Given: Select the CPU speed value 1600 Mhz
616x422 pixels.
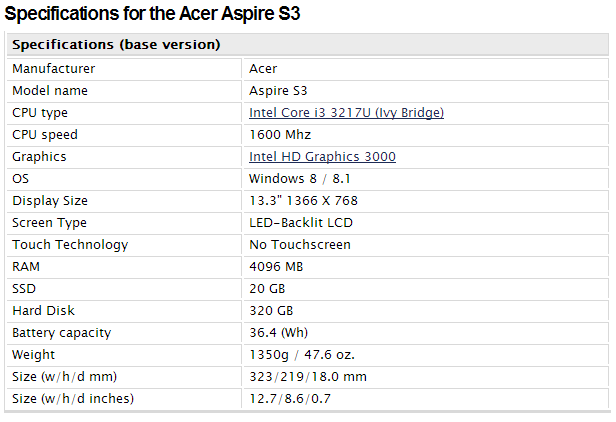Looking at the screenshot, I should pyautogui.click(x=280, y=135).
